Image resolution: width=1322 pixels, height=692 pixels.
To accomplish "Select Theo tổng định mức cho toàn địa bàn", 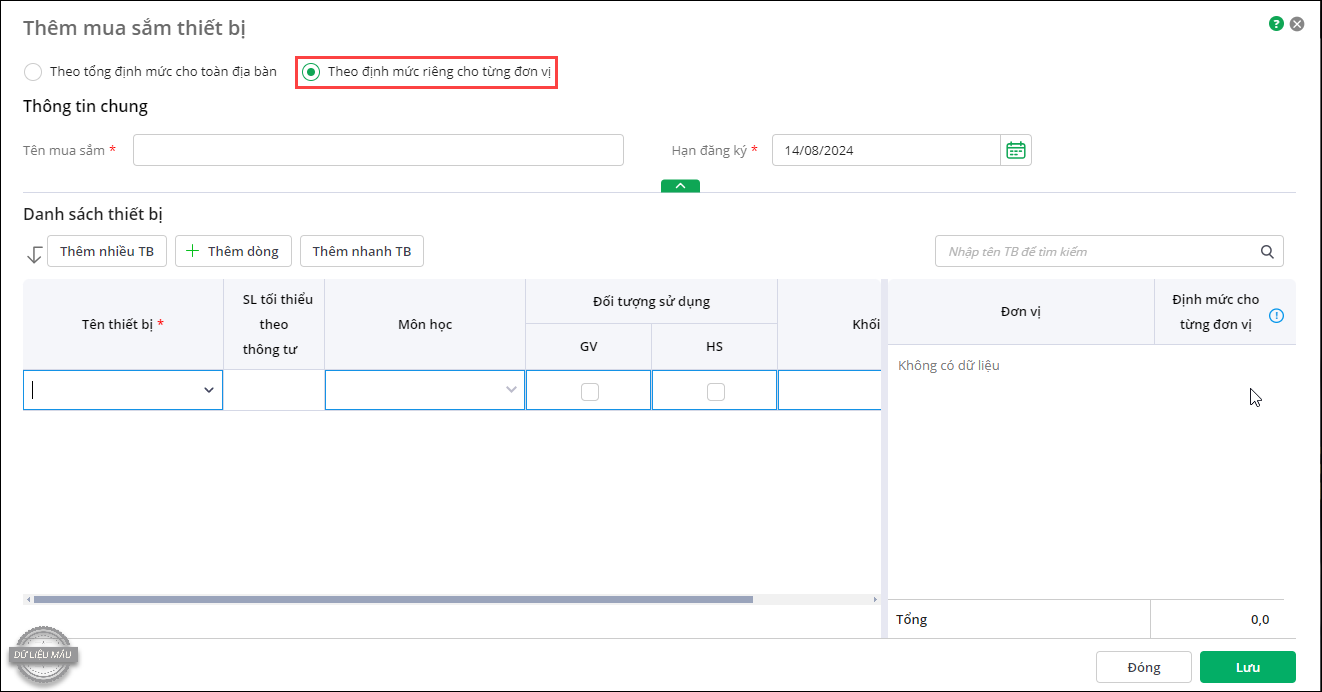I will point(33,72).
